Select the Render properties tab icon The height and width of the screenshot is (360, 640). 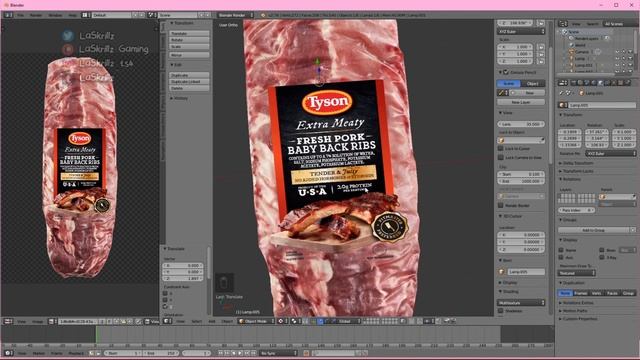[x=573, y=83]
